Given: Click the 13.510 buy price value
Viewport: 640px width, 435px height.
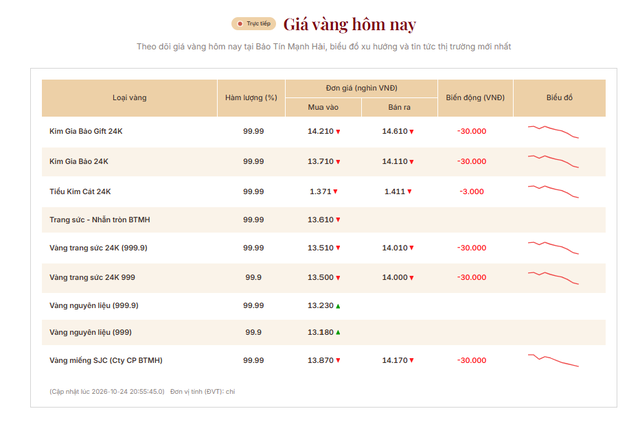Looking at the screenshot, I should click(320, 248).
